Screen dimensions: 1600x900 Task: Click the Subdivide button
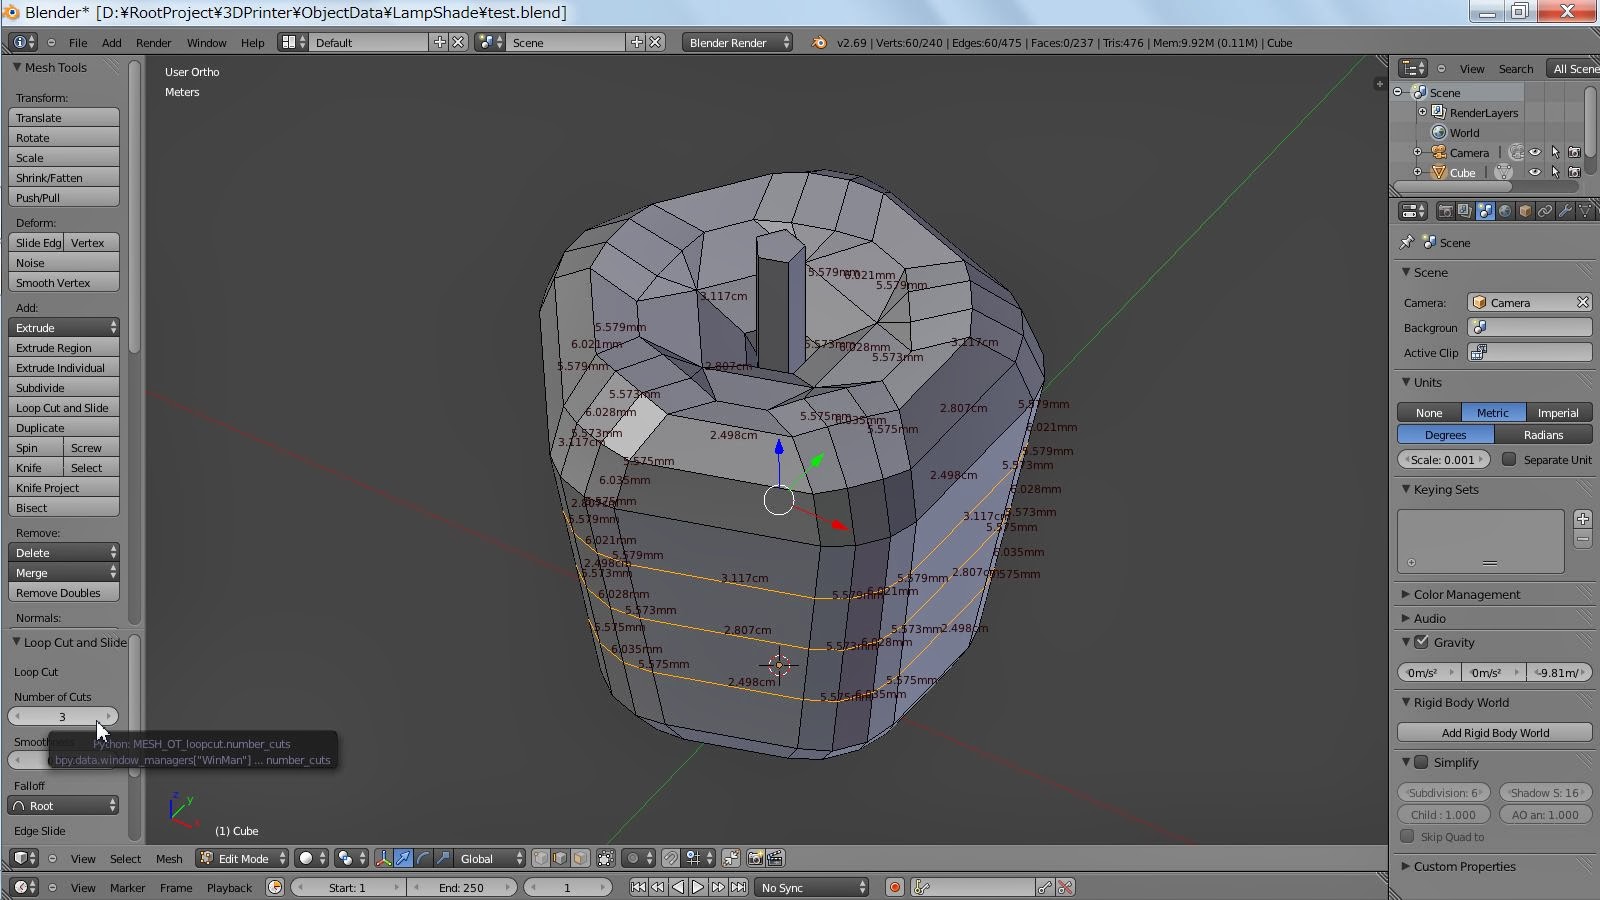tap(63, 388)
